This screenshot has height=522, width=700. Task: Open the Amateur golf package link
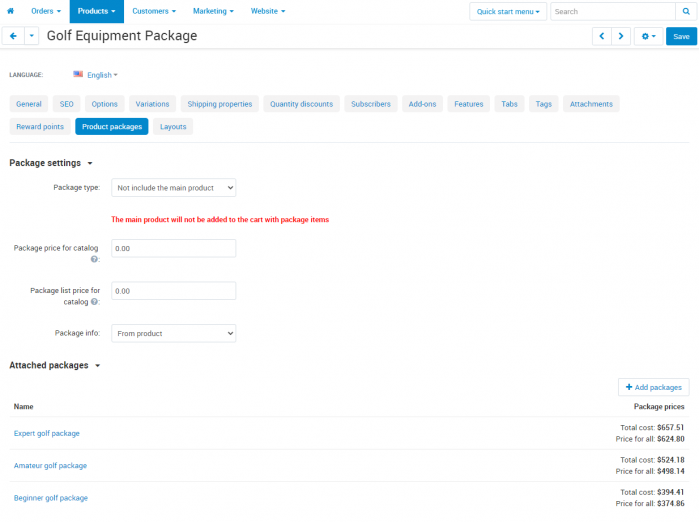pos(50,466)
